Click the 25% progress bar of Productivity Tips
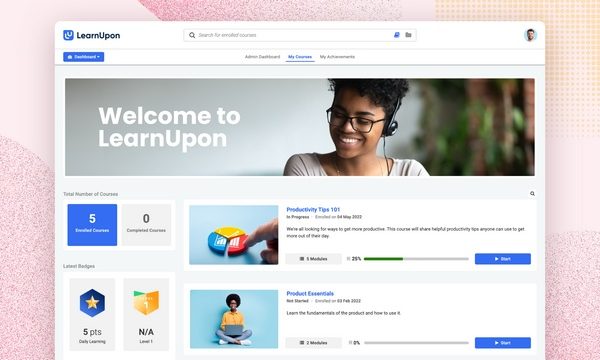The height and width of the screenshot is (360, 600). [416, 259]
